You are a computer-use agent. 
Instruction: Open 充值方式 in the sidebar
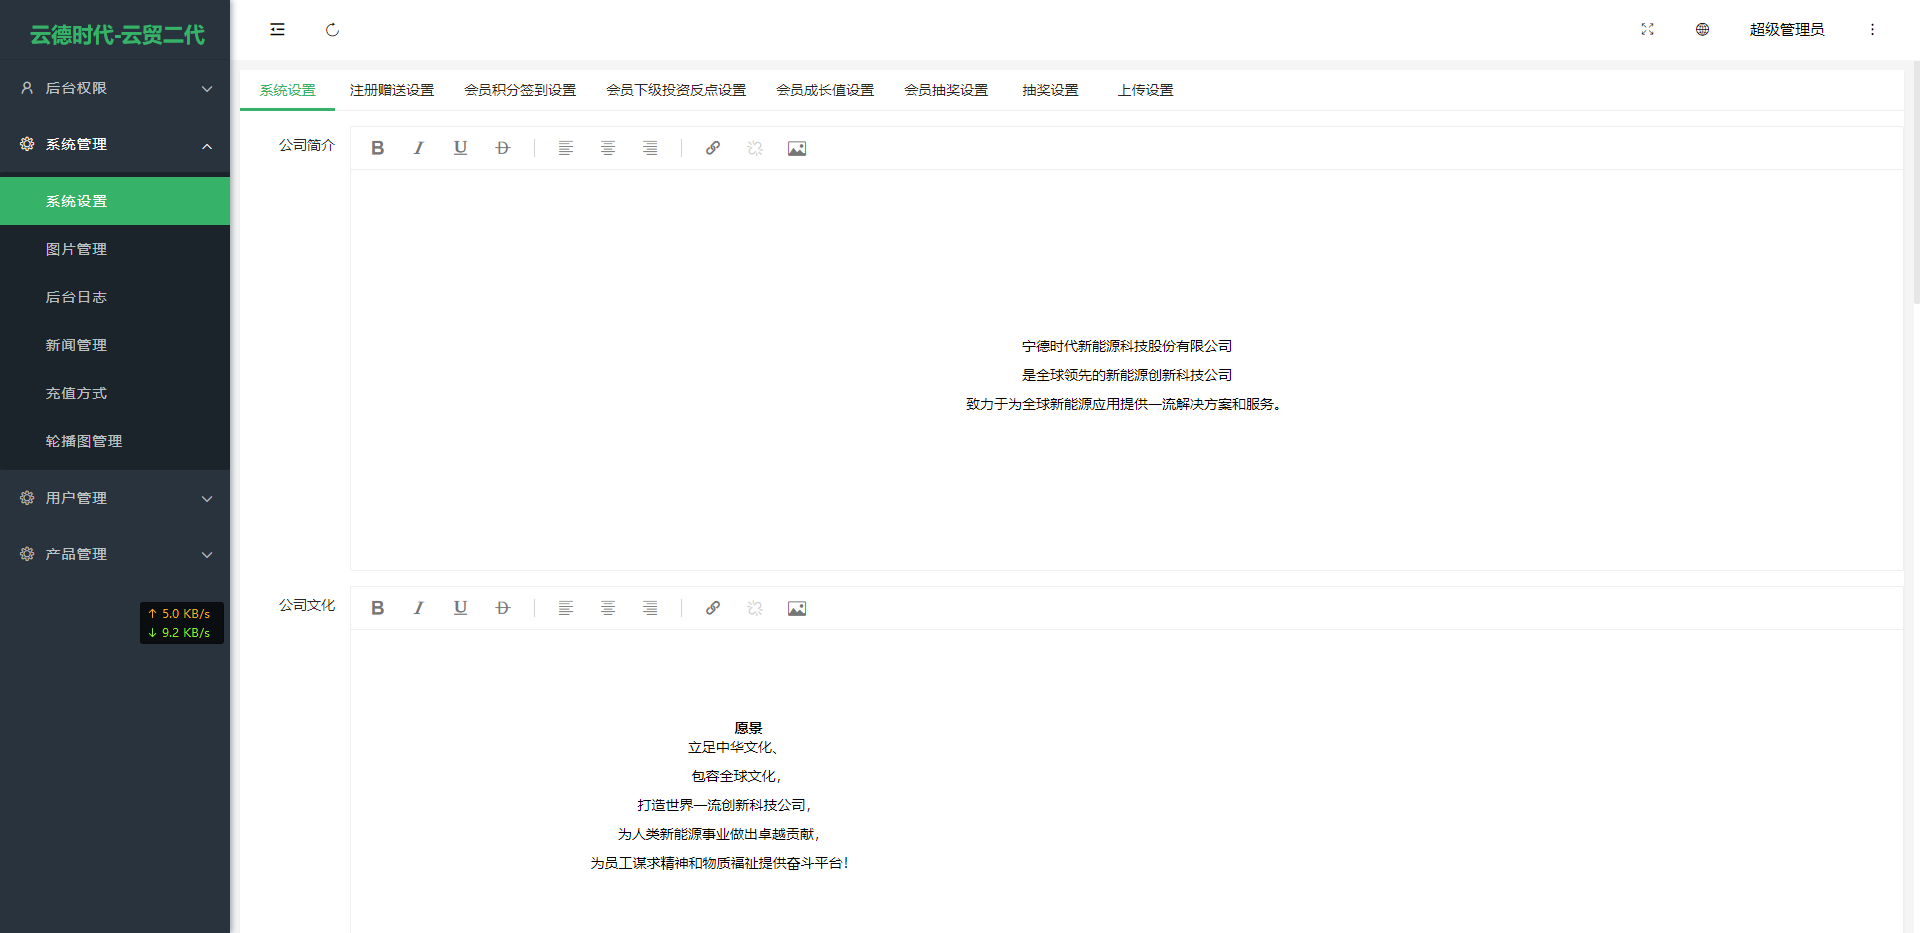(115, 393)
